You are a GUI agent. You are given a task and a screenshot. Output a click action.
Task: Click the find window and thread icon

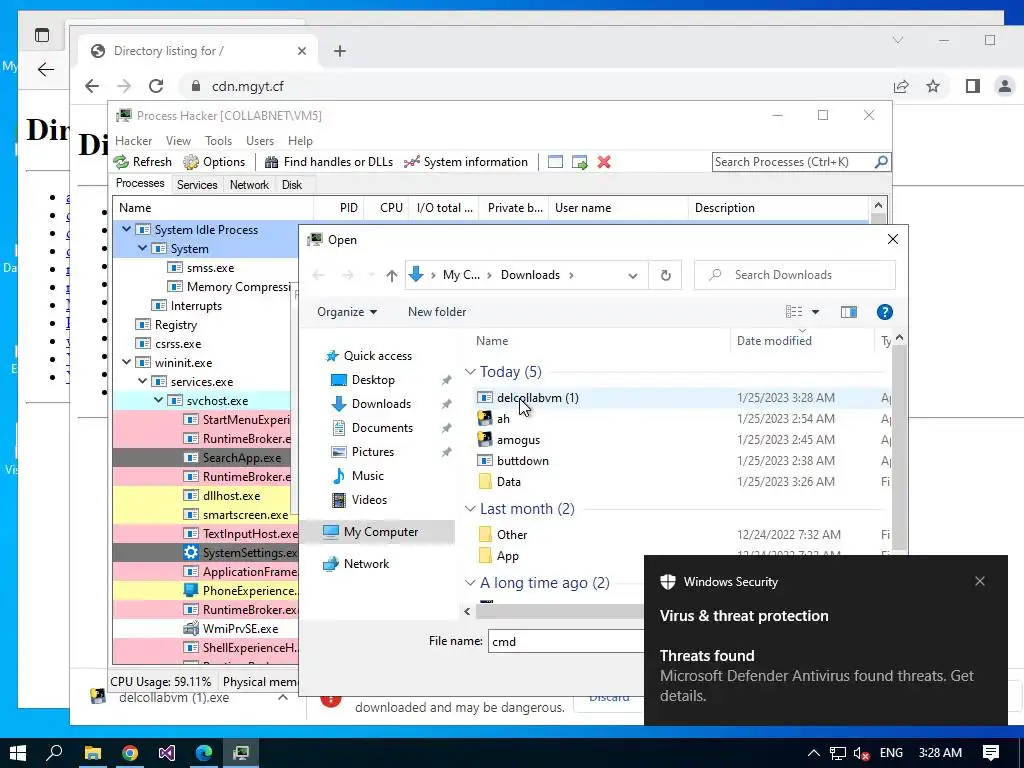click(x=579, y=162)
